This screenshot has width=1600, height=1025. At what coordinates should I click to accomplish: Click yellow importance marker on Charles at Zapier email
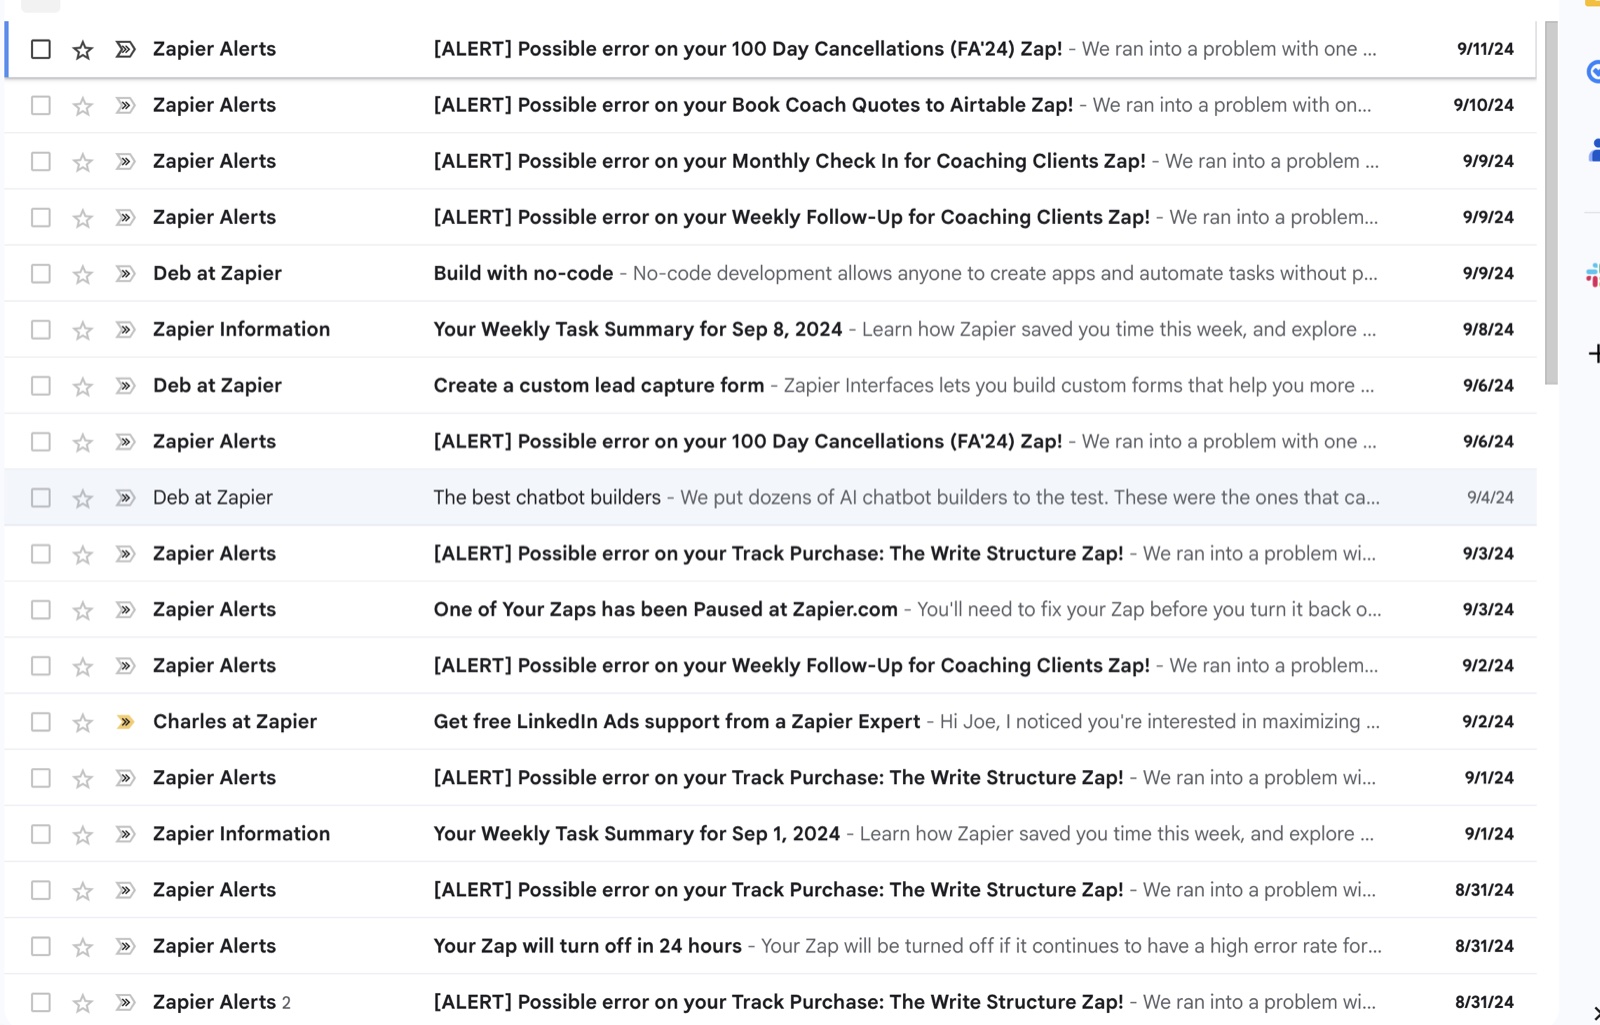pos(125,721)
